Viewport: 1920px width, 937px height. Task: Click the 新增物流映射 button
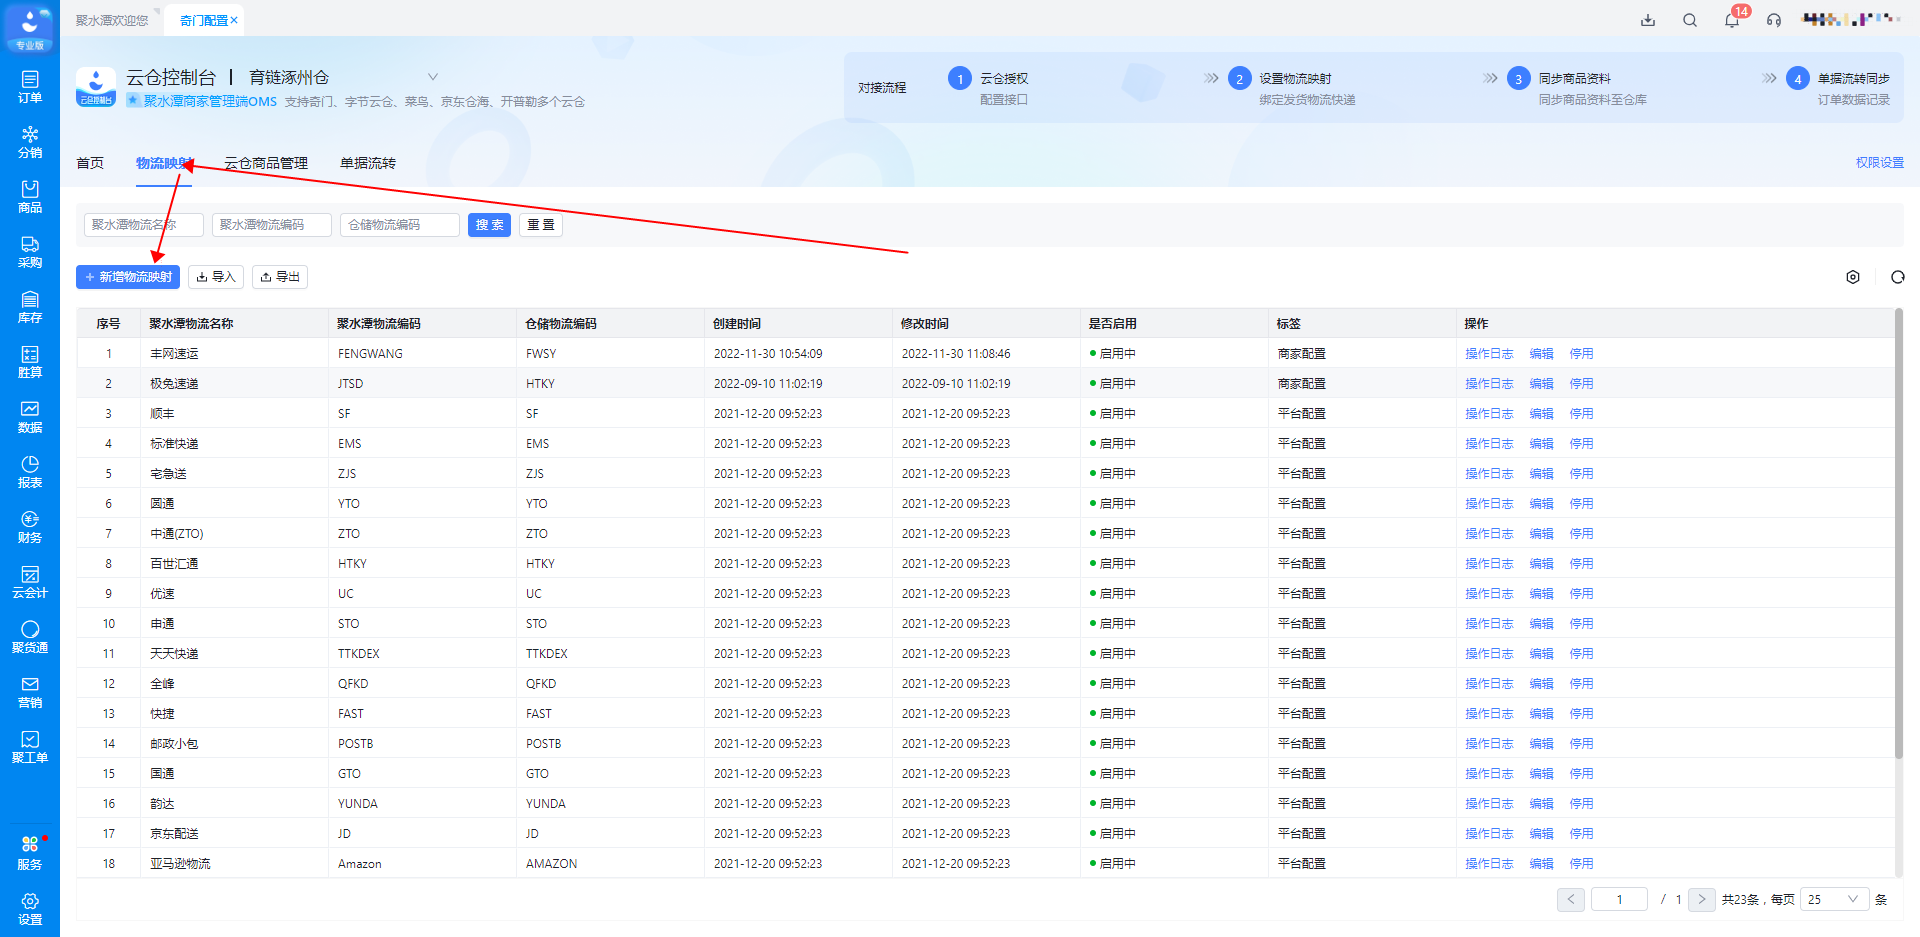click(128, 277)
